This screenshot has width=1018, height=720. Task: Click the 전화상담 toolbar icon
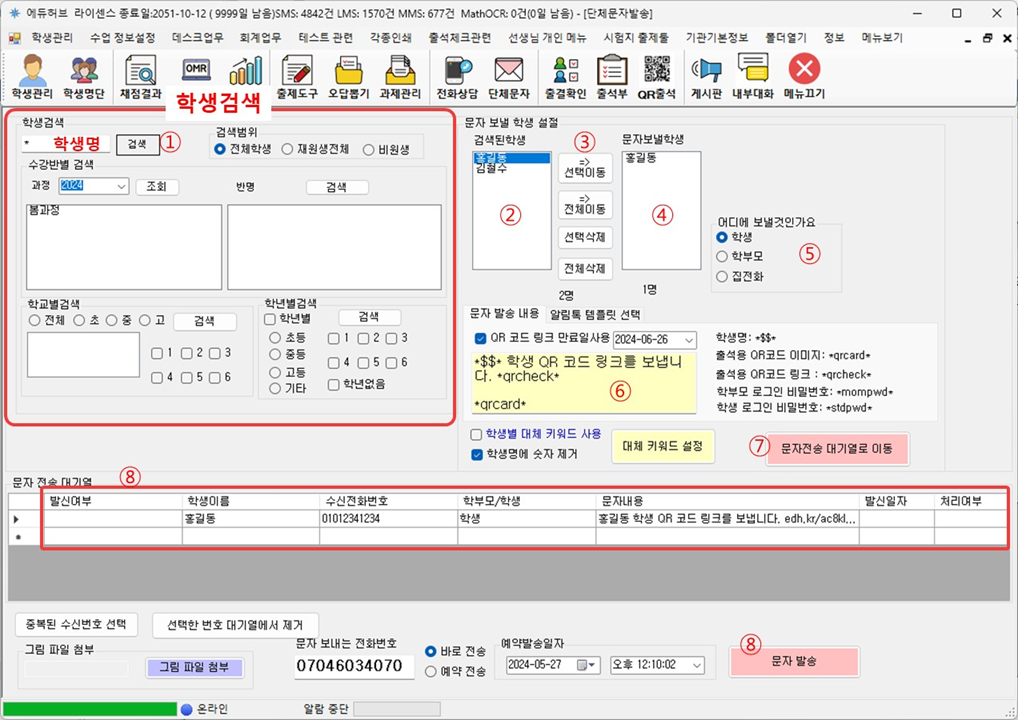457,78
